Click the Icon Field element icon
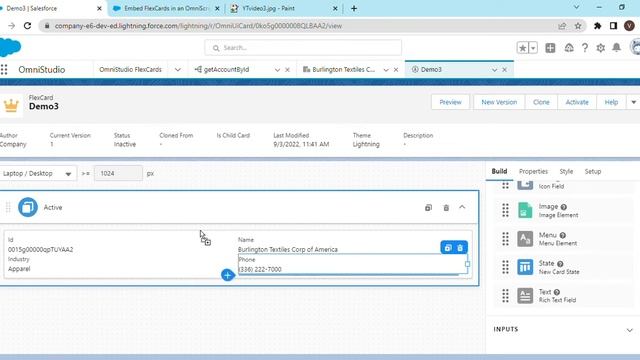This screenshot has height=360, width=640. click(x=525, y=185)
